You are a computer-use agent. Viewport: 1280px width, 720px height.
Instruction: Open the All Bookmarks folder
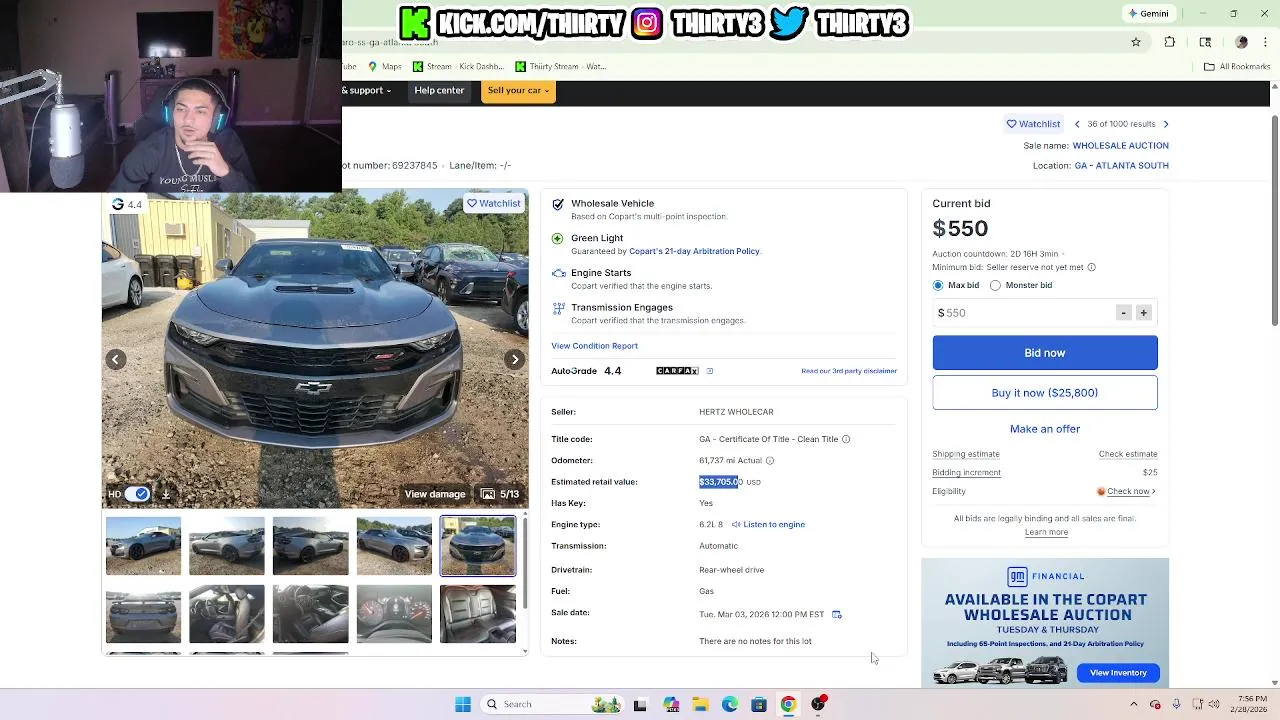pyautogui.click(x=1237, y=67)
